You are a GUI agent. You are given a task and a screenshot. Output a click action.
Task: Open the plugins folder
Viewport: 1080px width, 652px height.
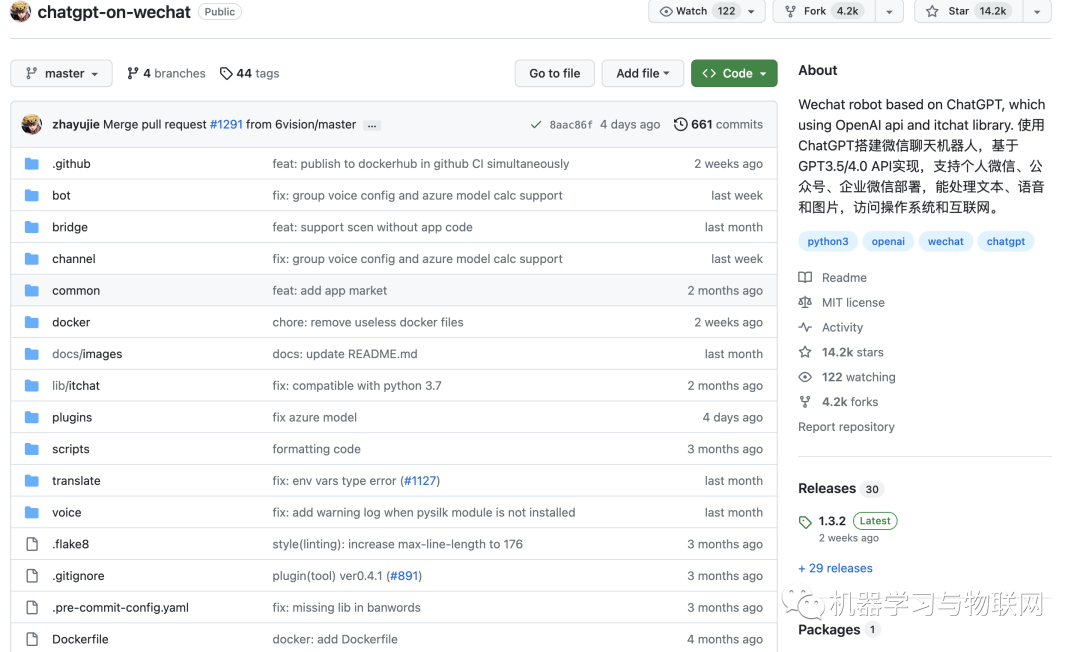point(72,418)
